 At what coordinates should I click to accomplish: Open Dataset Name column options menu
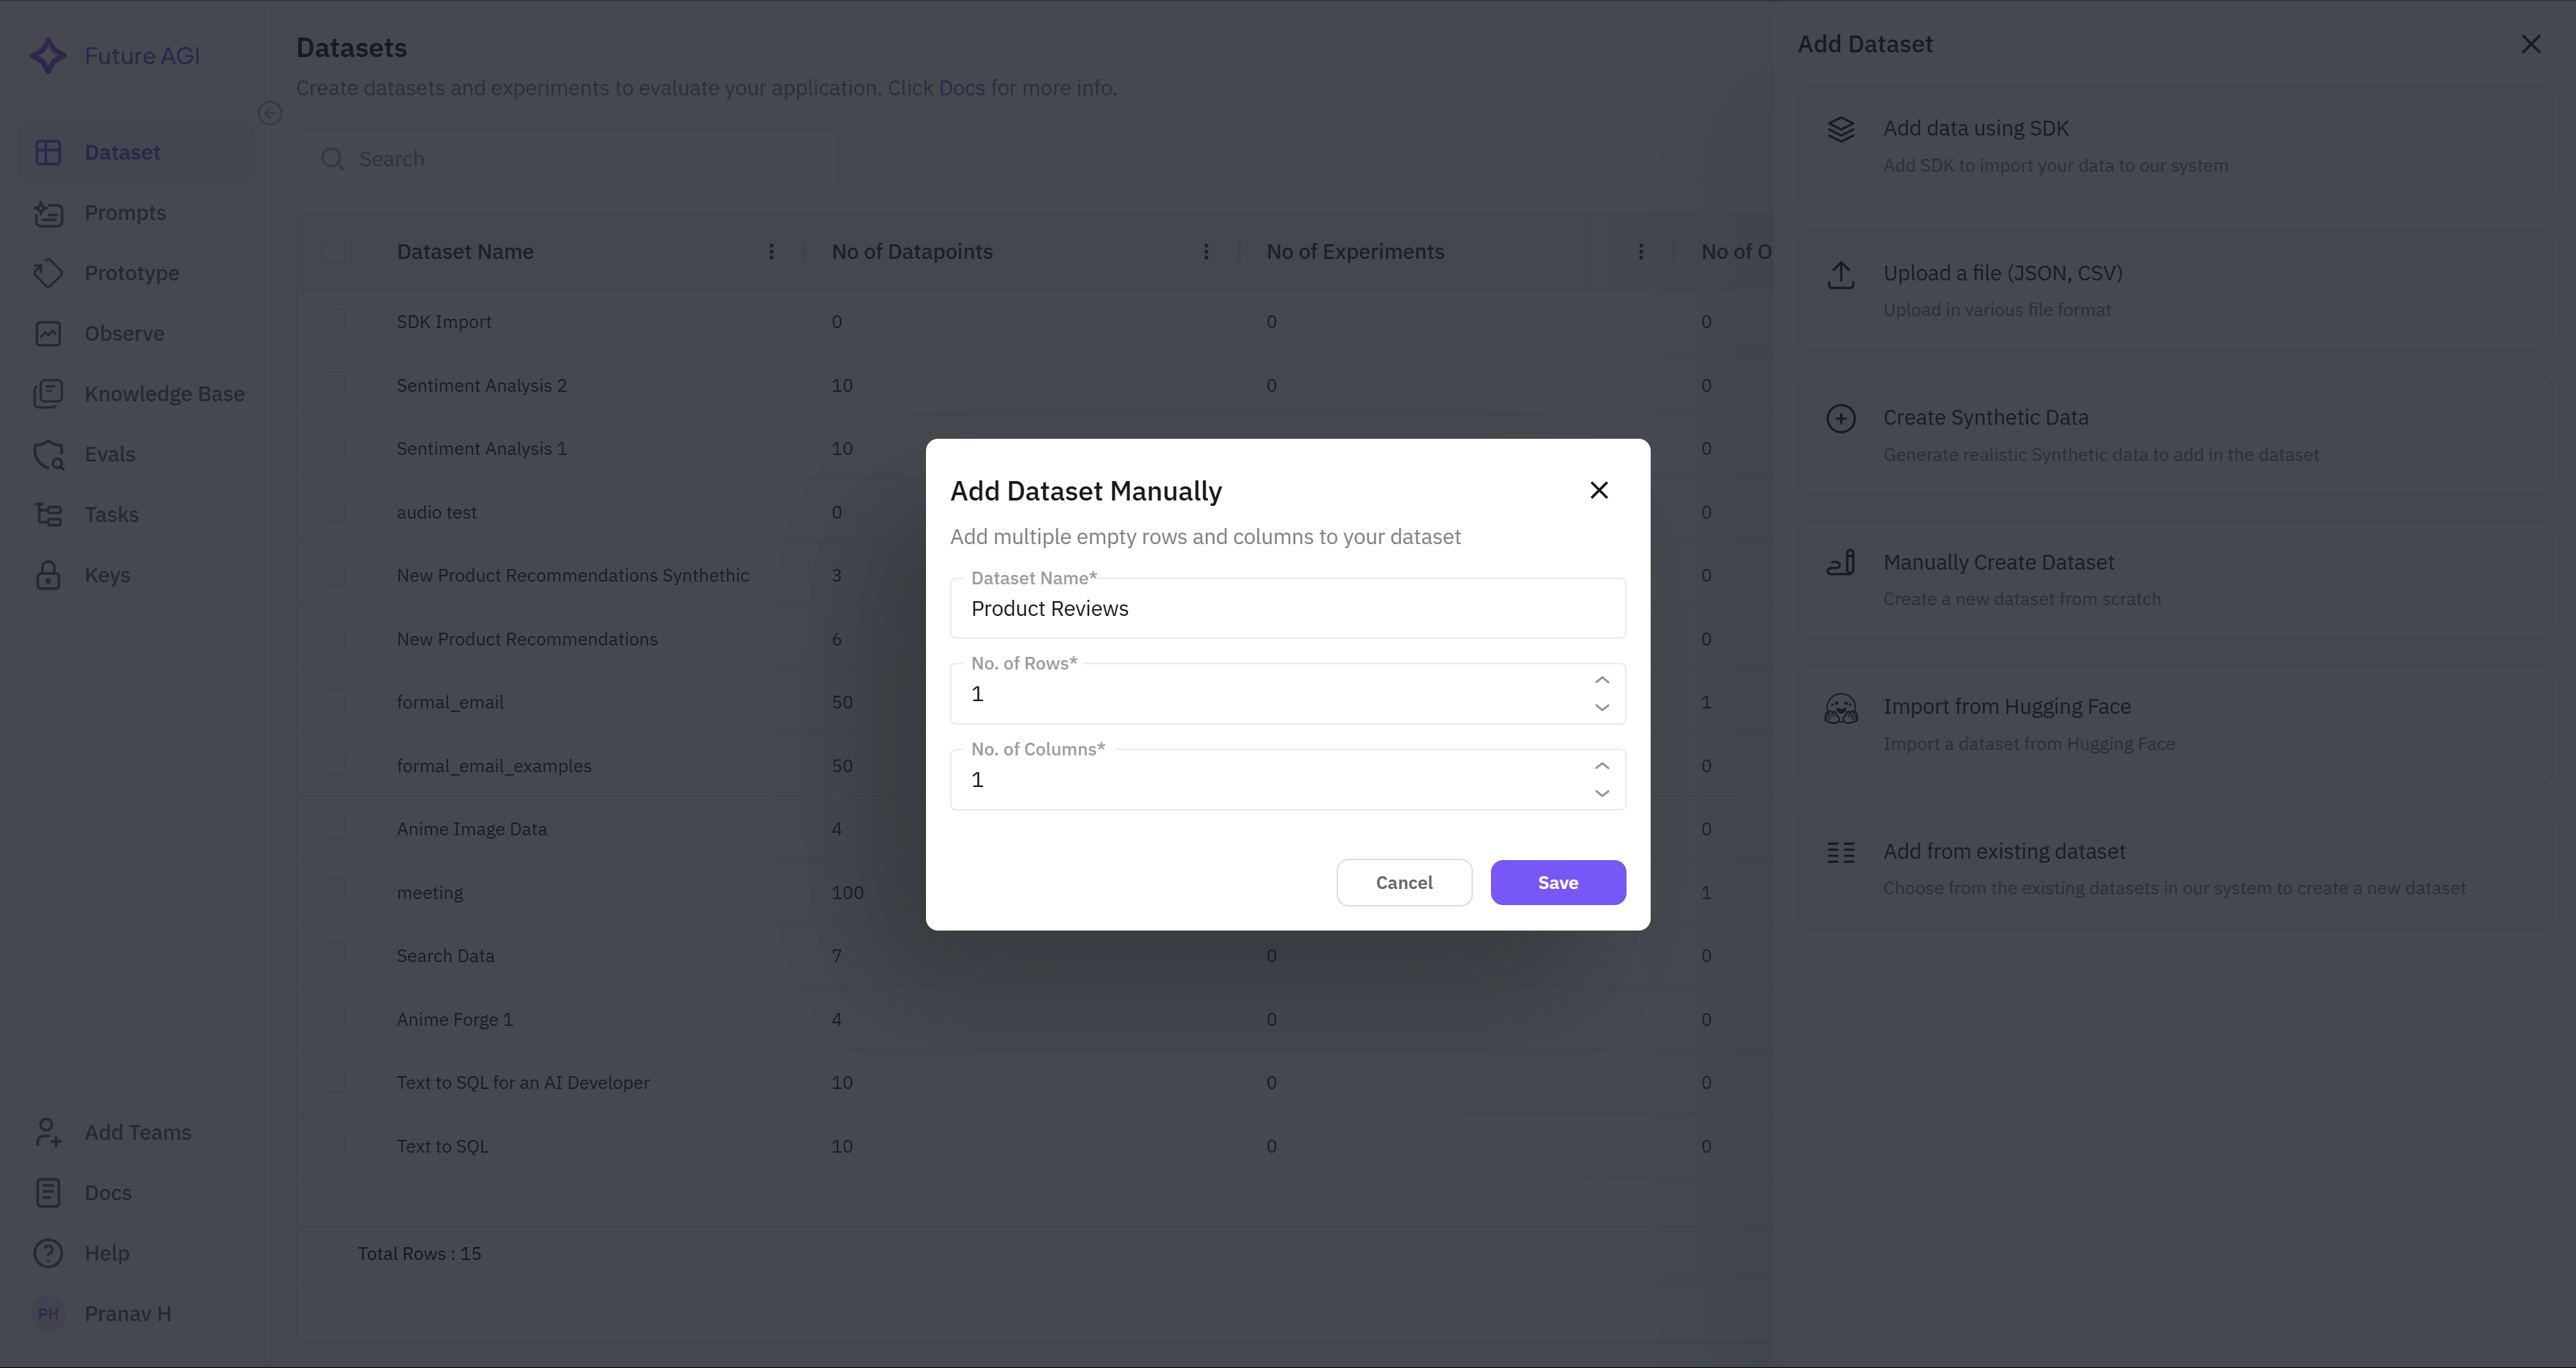(771, 252)
